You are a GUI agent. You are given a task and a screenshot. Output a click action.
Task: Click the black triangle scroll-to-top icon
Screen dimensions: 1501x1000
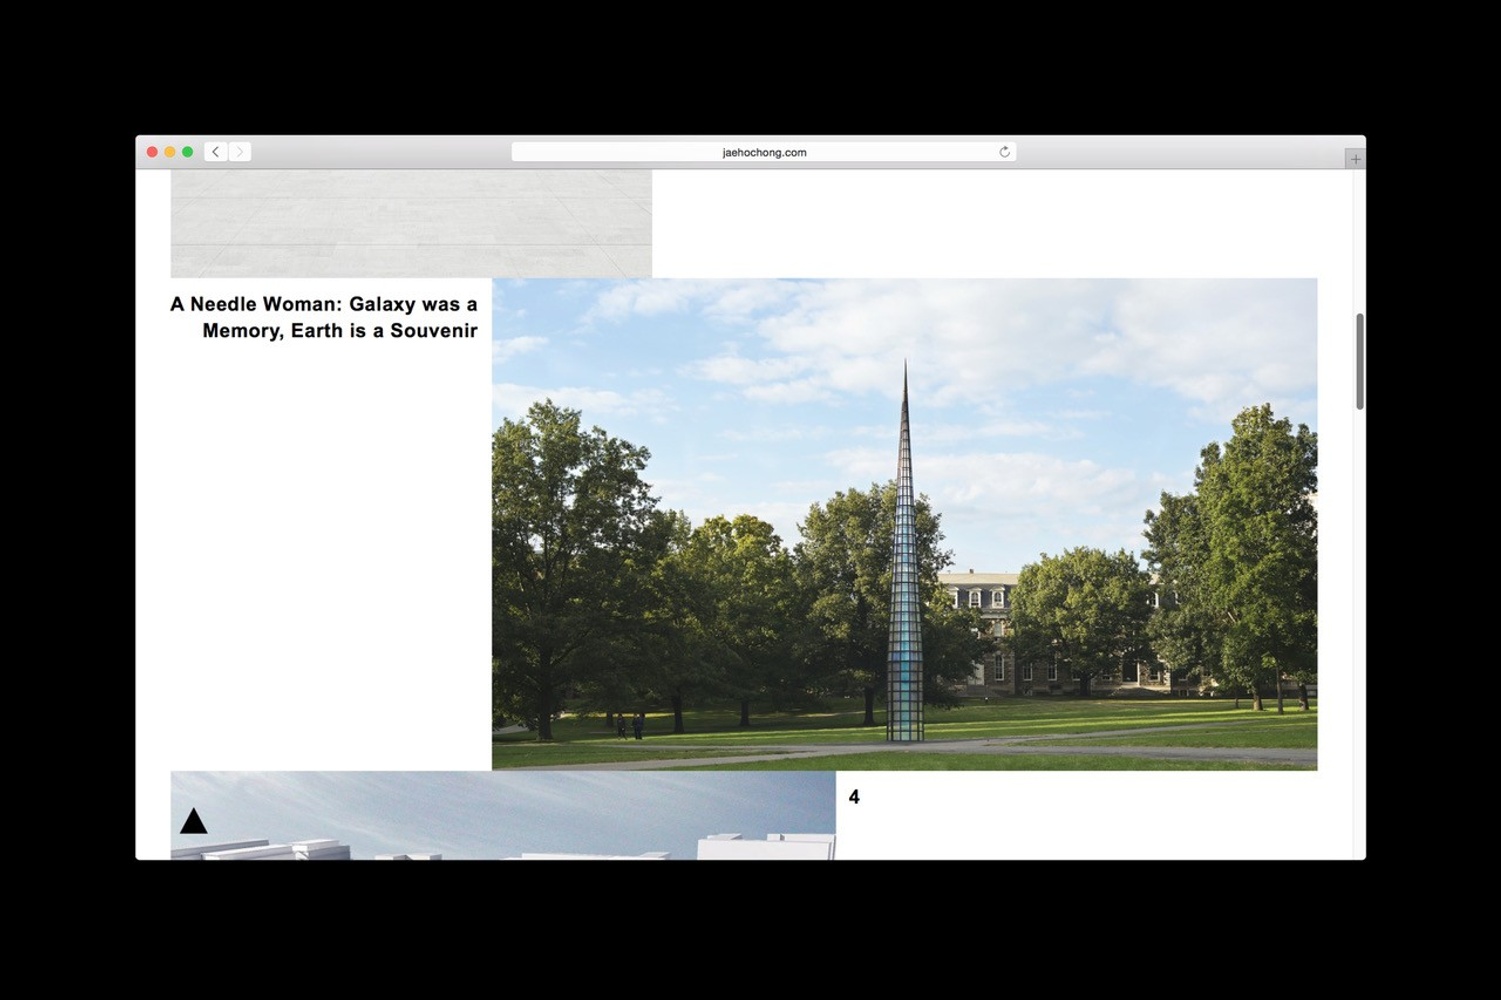coord(193,821)
